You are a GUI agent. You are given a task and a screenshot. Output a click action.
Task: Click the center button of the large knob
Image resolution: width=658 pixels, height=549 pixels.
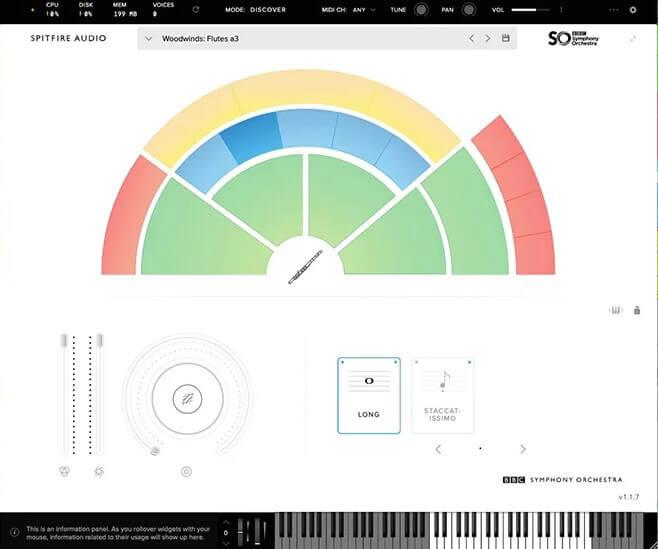[x=187, y=399]
